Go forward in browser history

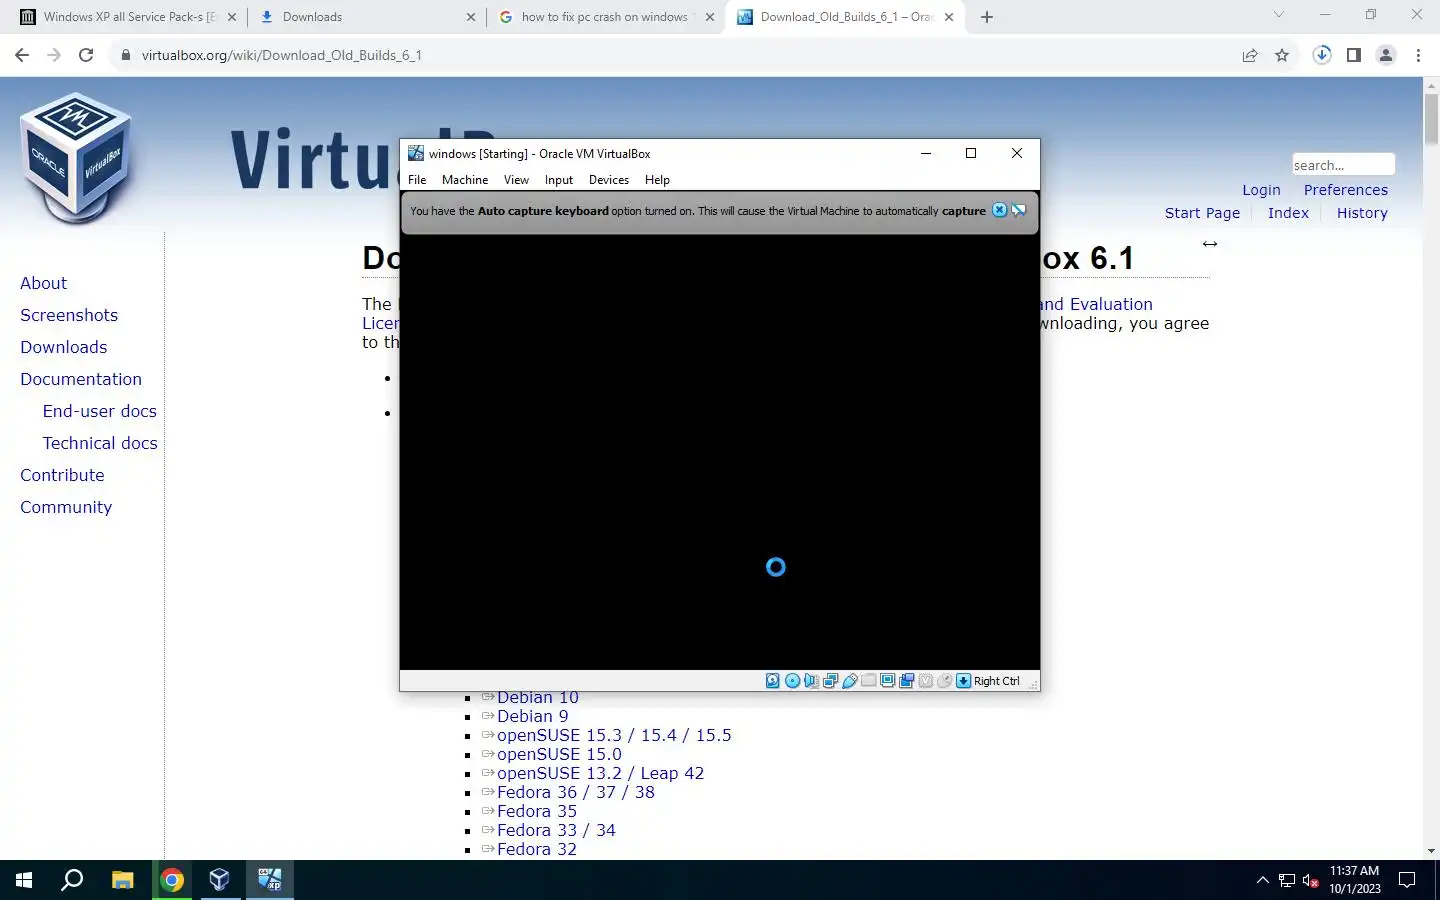click(54, 55)
